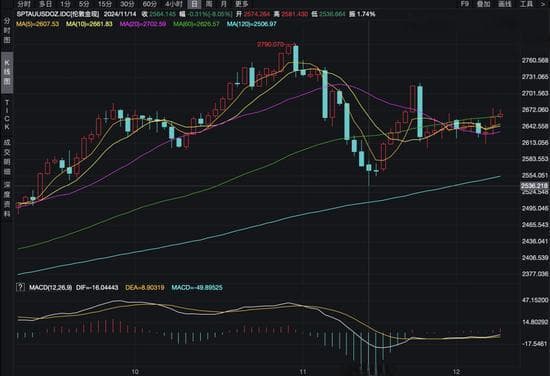Click the 振 1.74% amplitude value
The image size is (550, 376).
[362, 14]
